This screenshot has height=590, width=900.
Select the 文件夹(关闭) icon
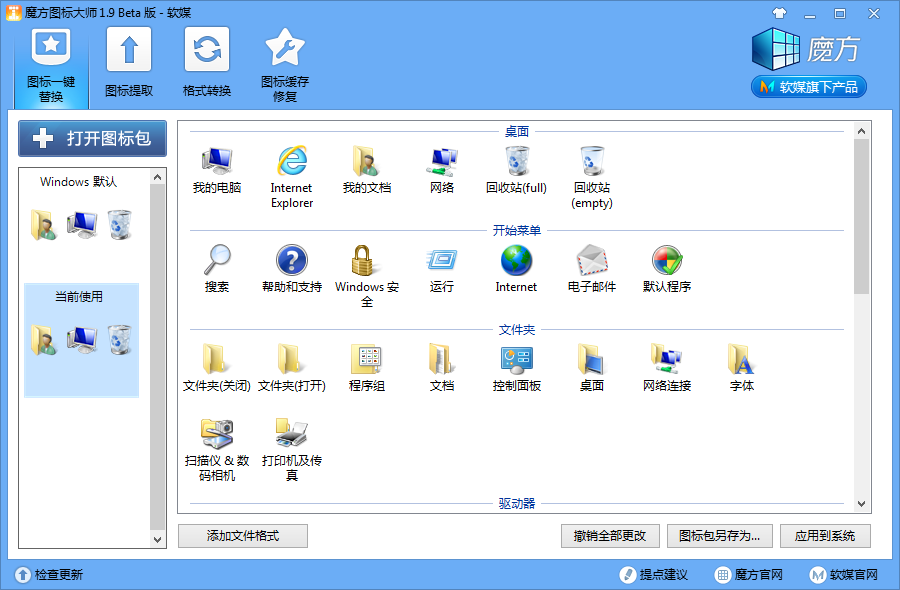pyautogui.click(x=217, y=368)
